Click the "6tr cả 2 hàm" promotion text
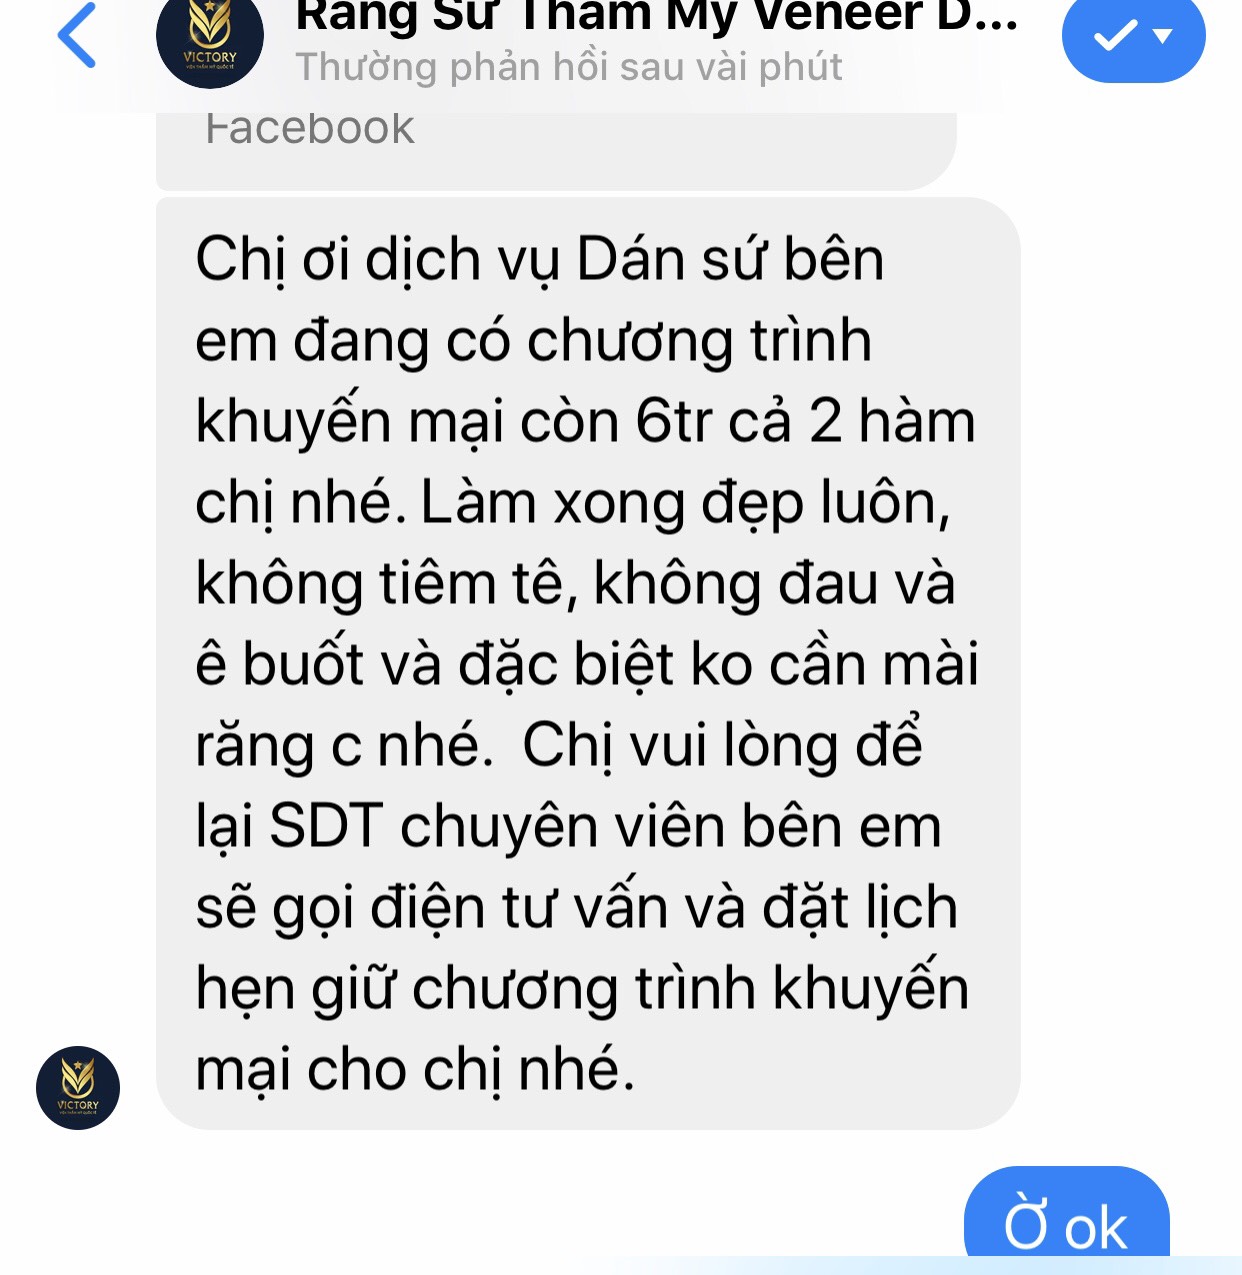This screenshot has height=1275, width=1242. click(806, 421)
